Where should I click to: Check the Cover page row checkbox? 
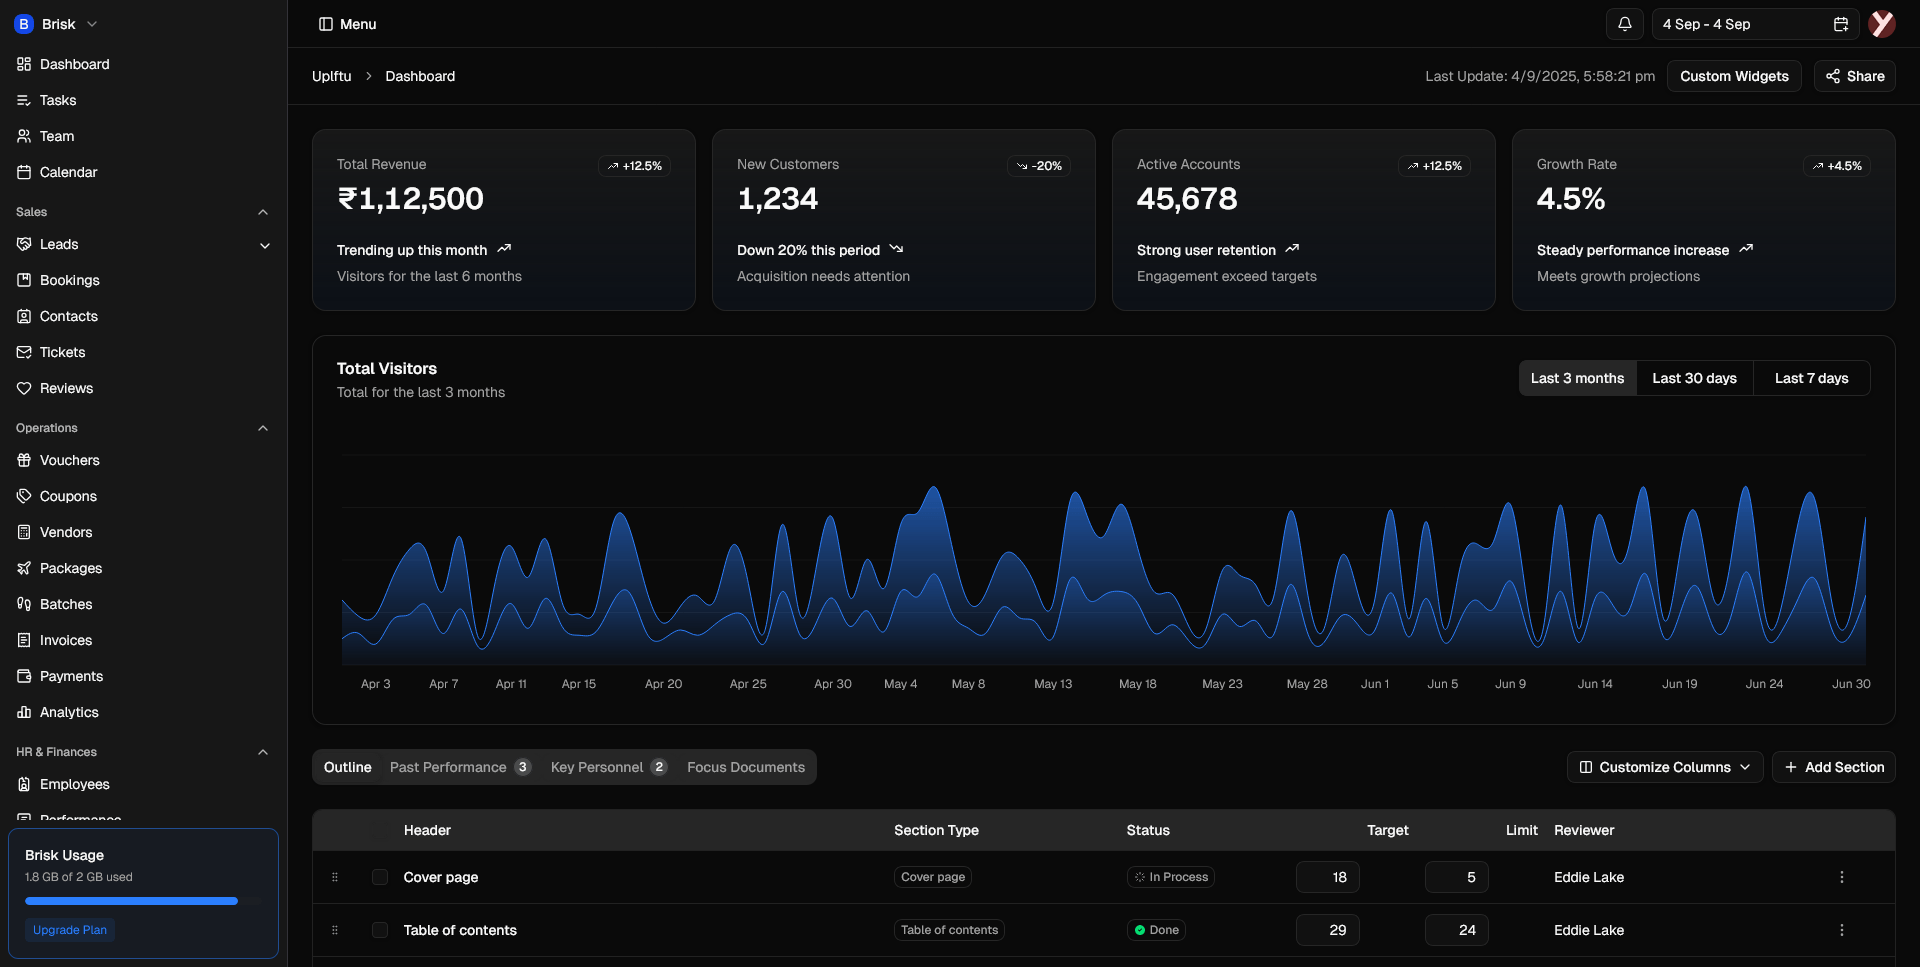pos(380,877)
